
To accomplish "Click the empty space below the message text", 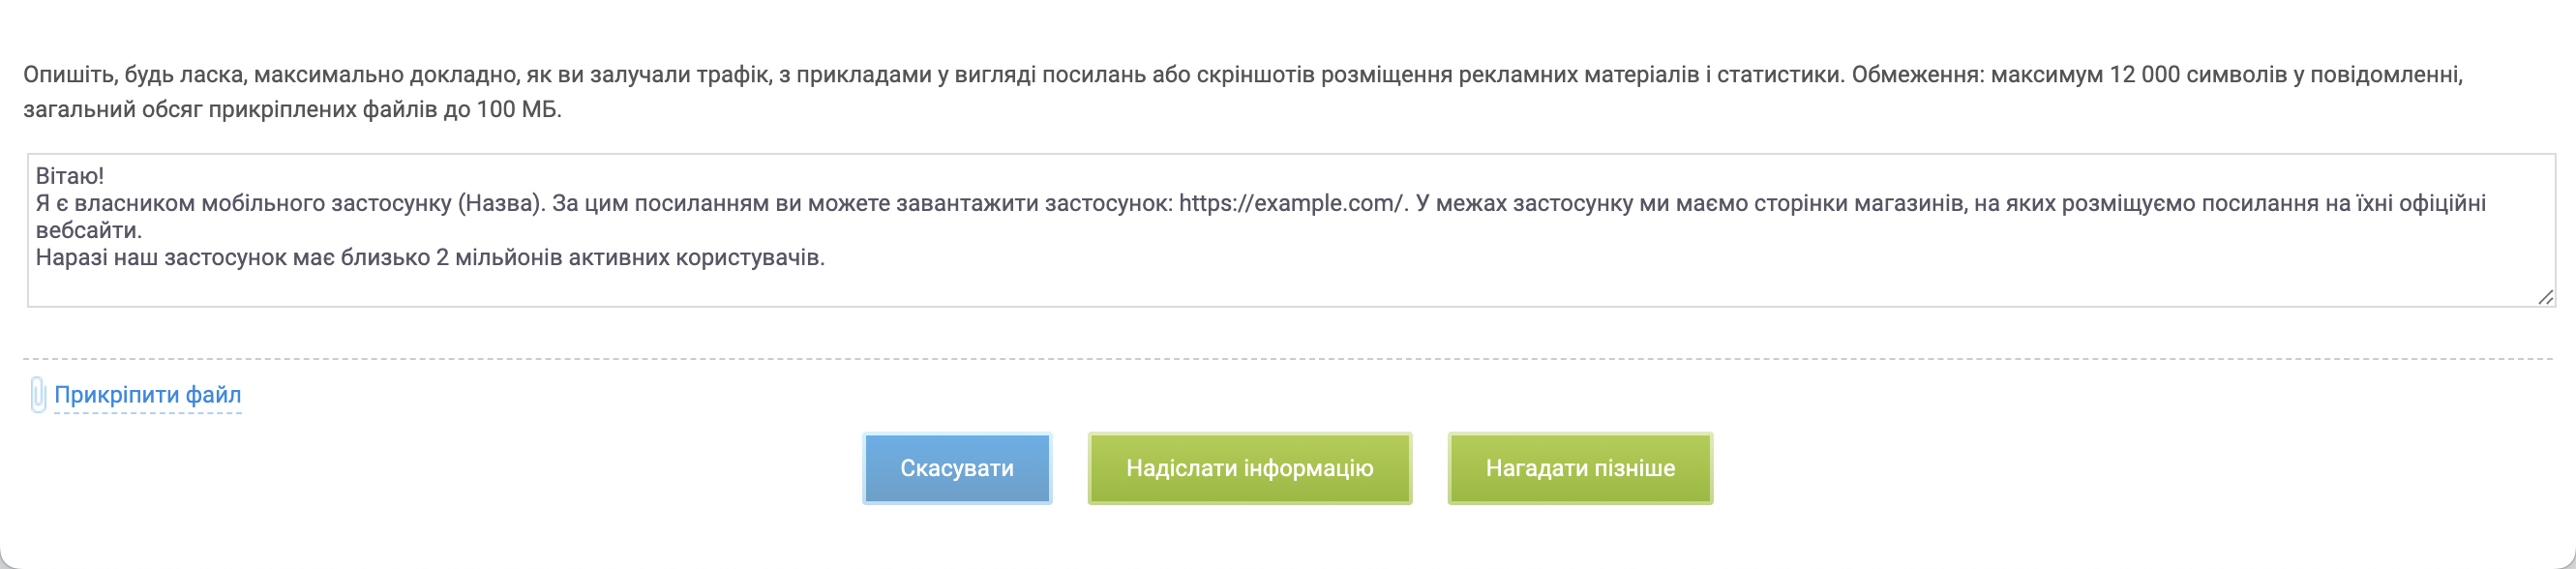I will (1290, 287).
